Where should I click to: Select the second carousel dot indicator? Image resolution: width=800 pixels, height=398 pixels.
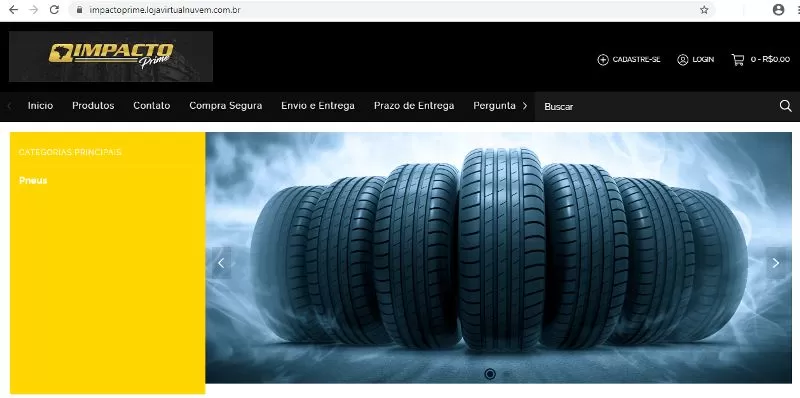(507, 374)
